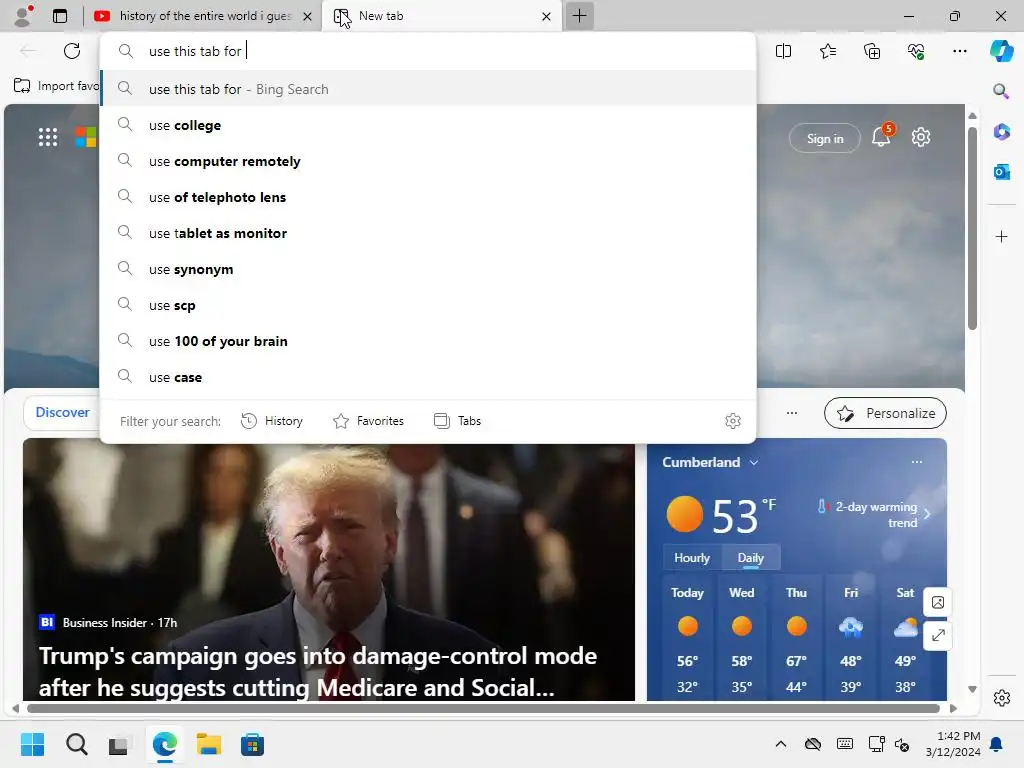Image resolution: width=1024 pixels, height=768 pixels.
Task: Open sidebar settings gear at bottom
Action: (1001, 698)
